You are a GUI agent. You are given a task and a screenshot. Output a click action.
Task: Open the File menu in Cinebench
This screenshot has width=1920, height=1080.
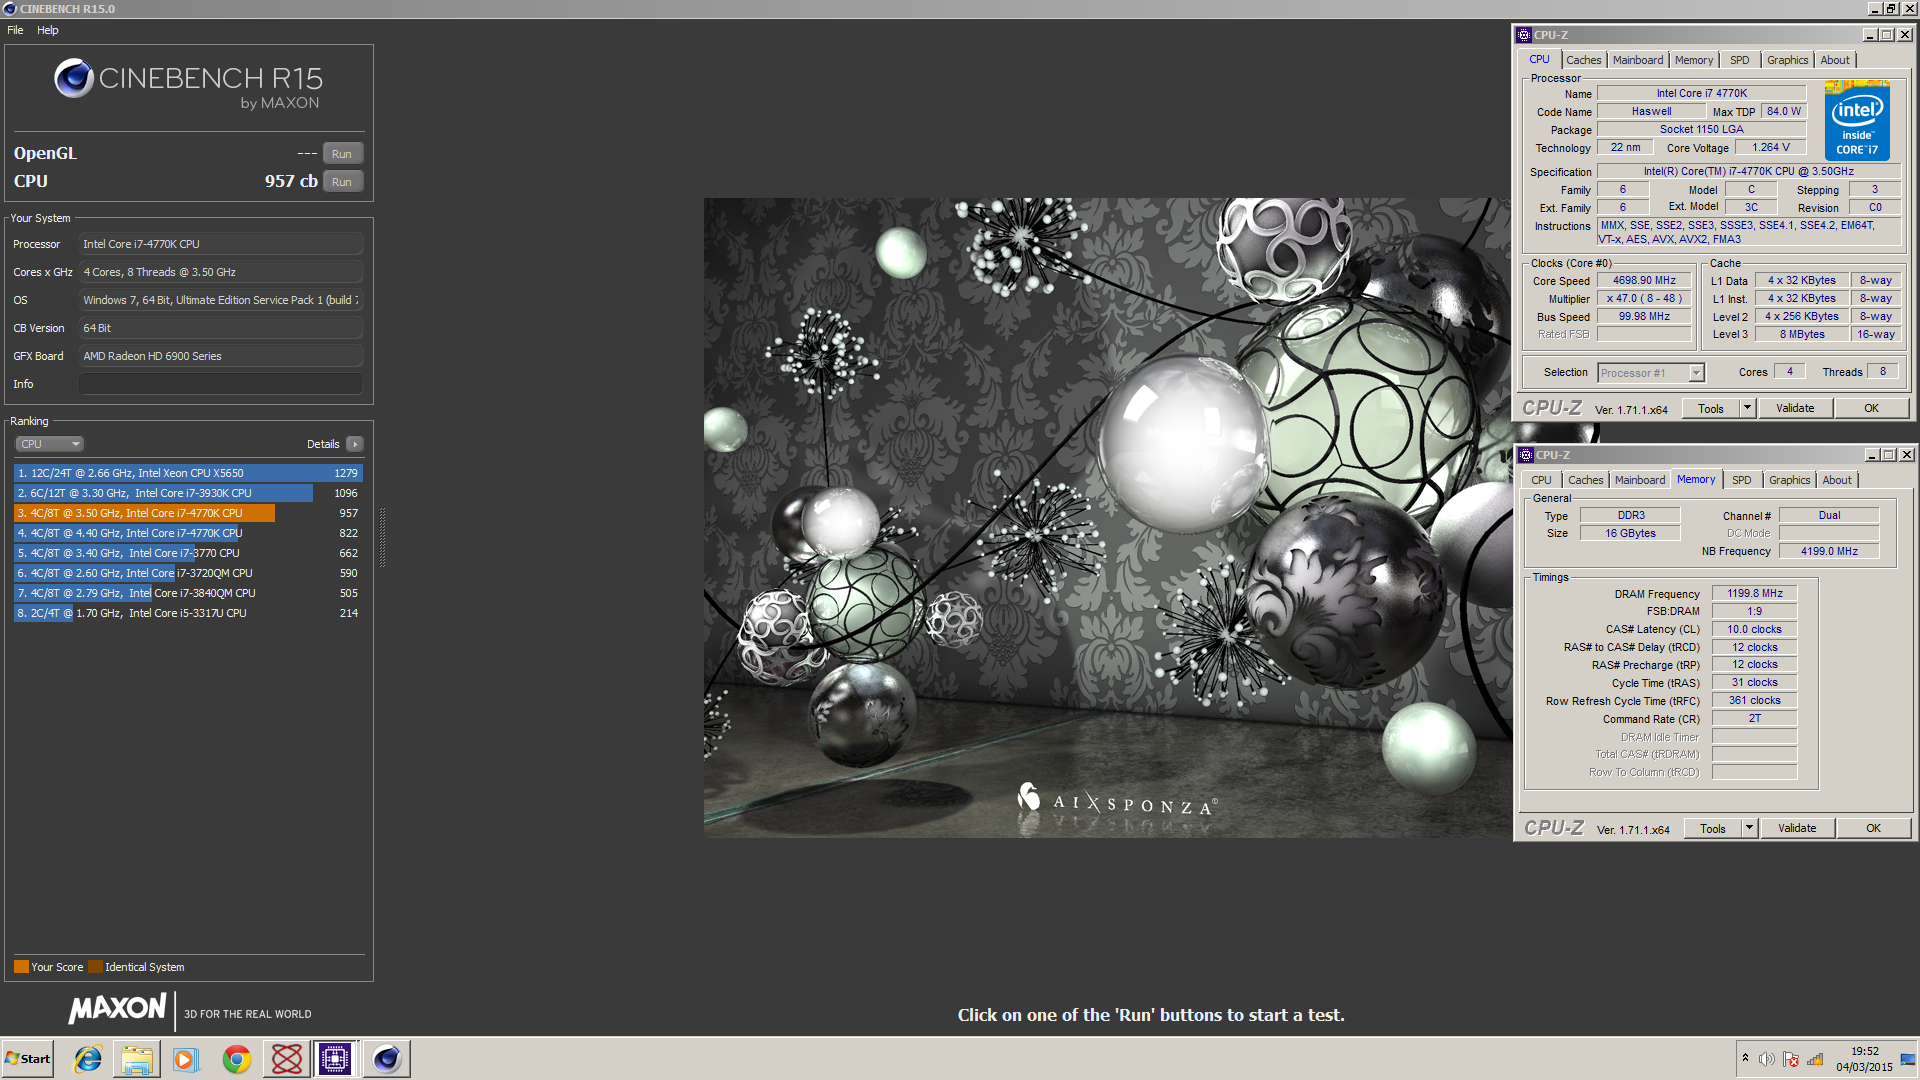(15, 30)
